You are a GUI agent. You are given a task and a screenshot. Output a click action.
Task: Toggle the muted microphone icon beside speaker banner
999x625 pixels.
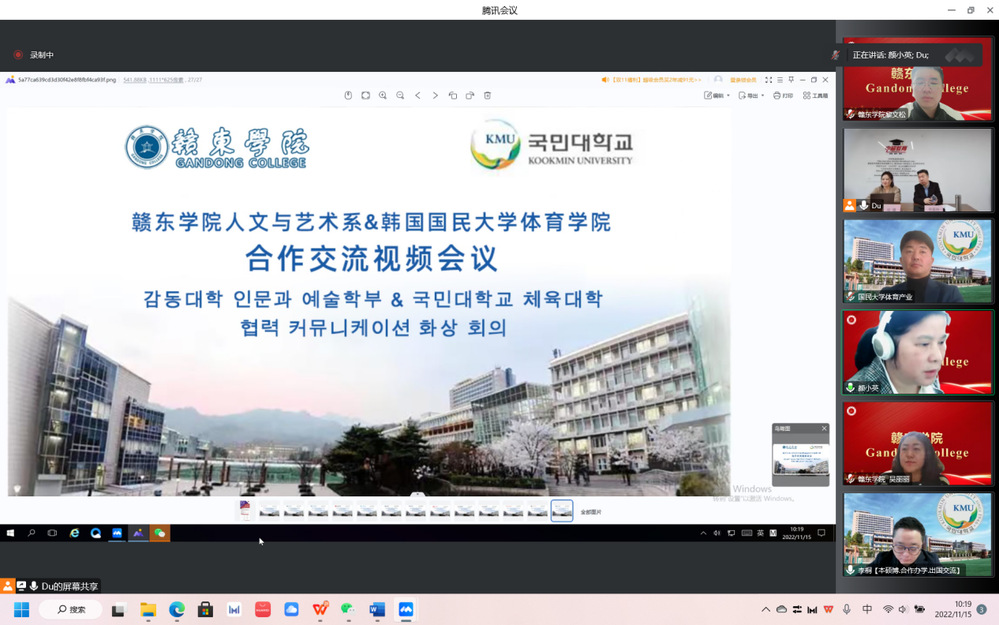point(835,55)
